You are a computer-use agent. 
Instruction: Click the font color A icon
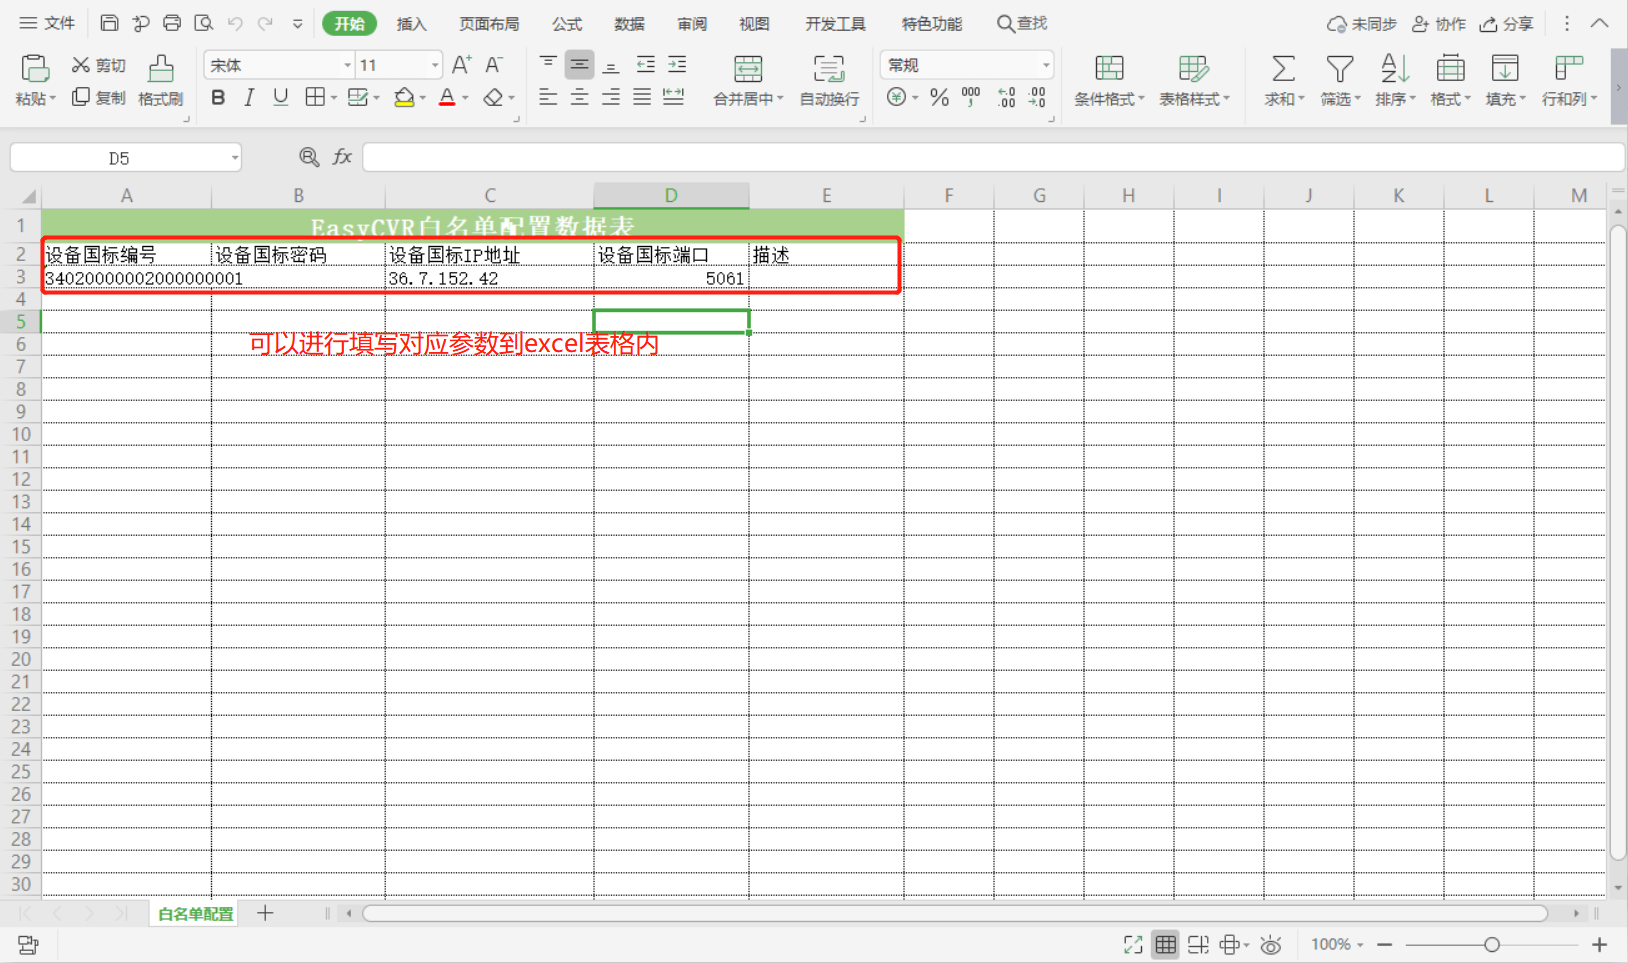coord(447,97)
